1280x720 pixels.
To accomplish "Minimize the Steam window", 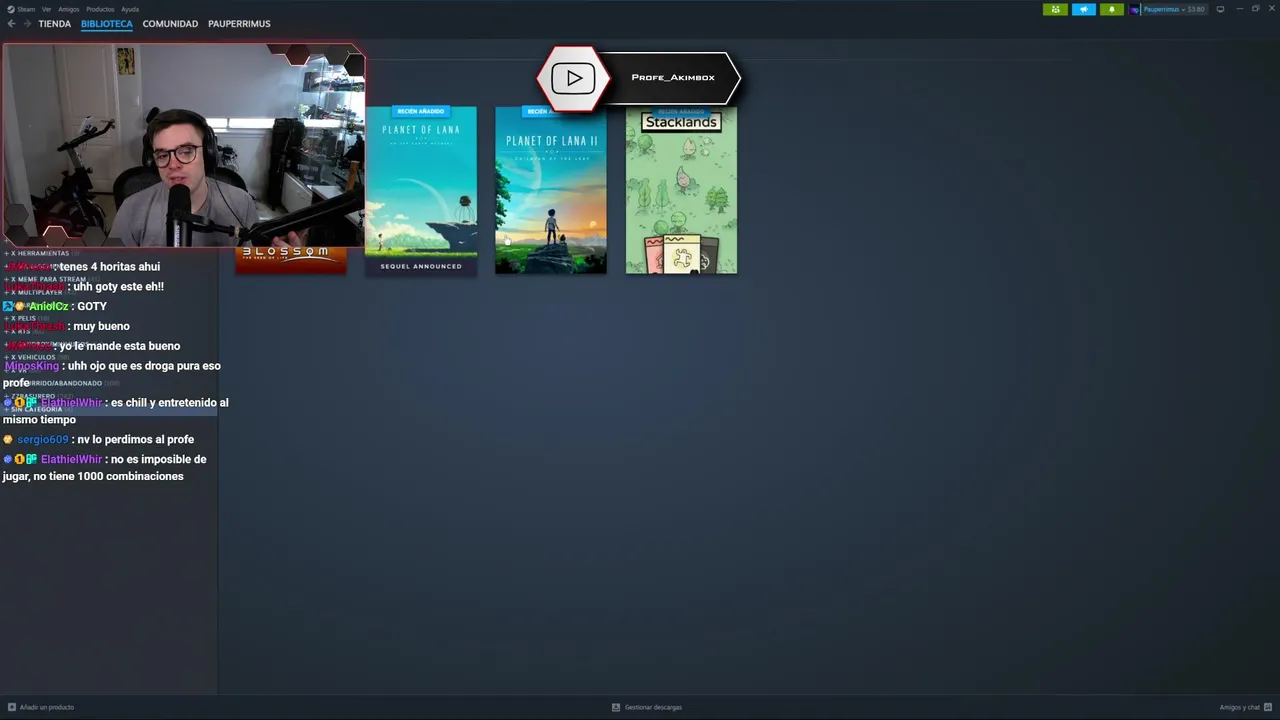I will pos(1240,9).
